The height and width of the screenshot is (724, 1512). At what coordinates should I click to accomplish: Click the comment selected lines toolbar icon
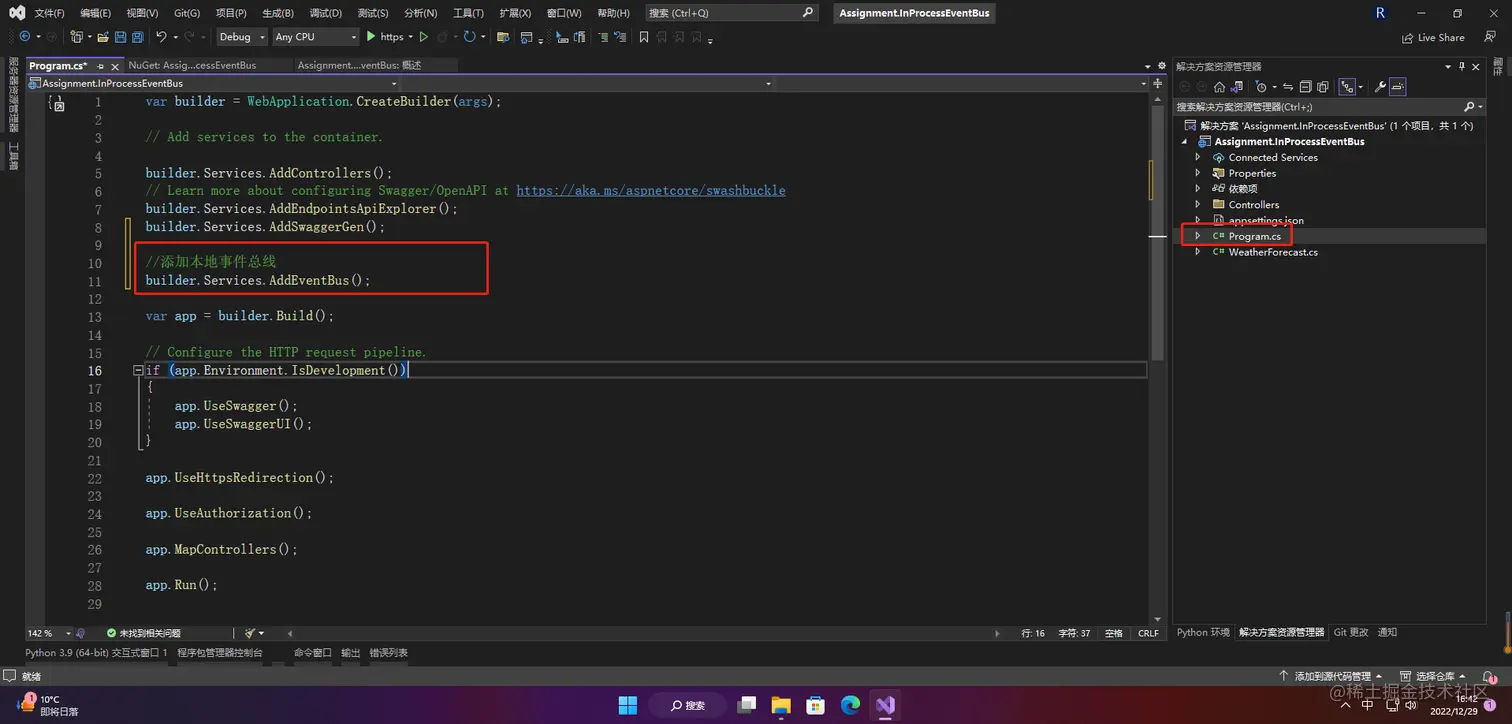603,37
